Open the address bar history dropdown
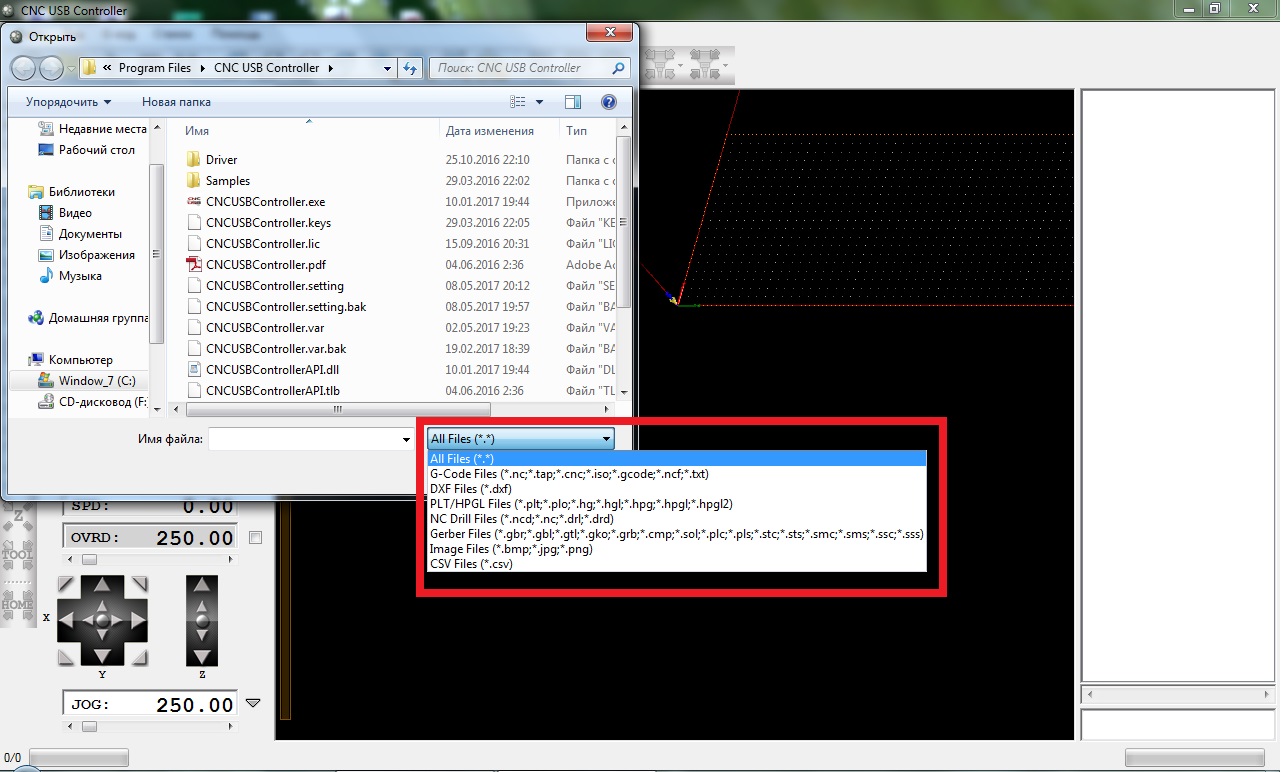 (388, 68)
